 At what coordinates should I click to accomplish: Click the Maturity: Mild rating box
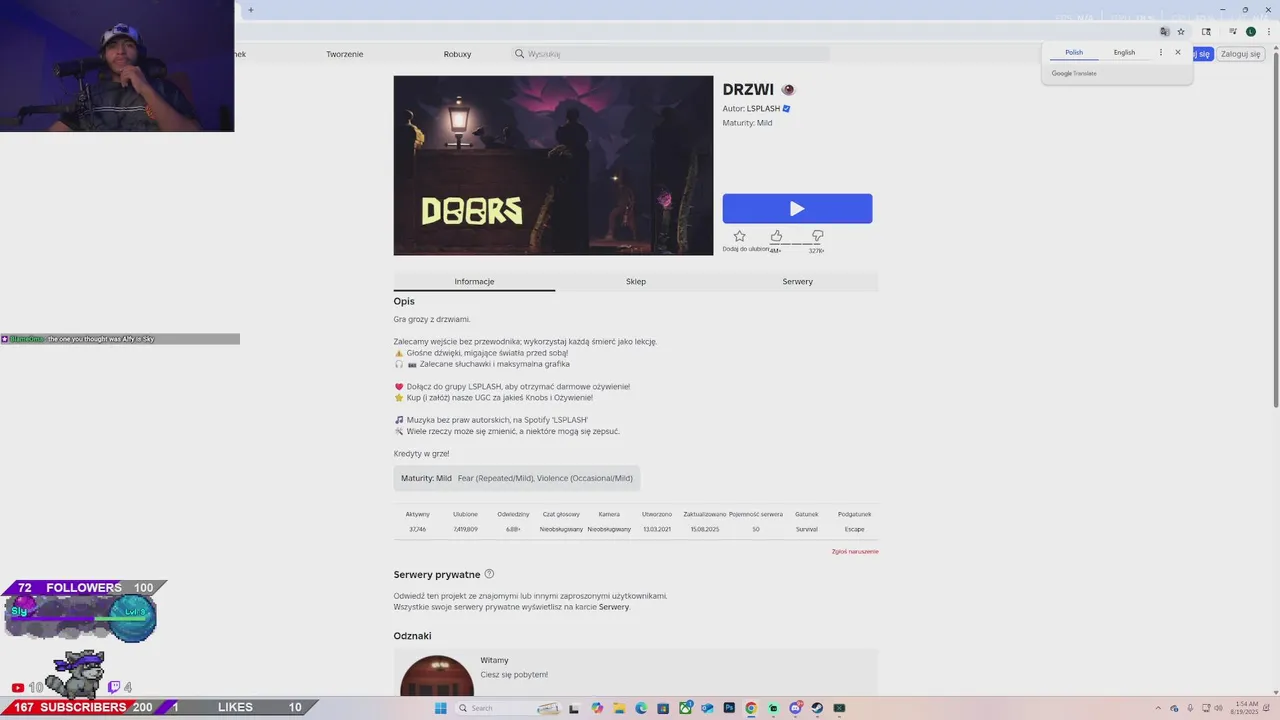(x=517, y=478)
